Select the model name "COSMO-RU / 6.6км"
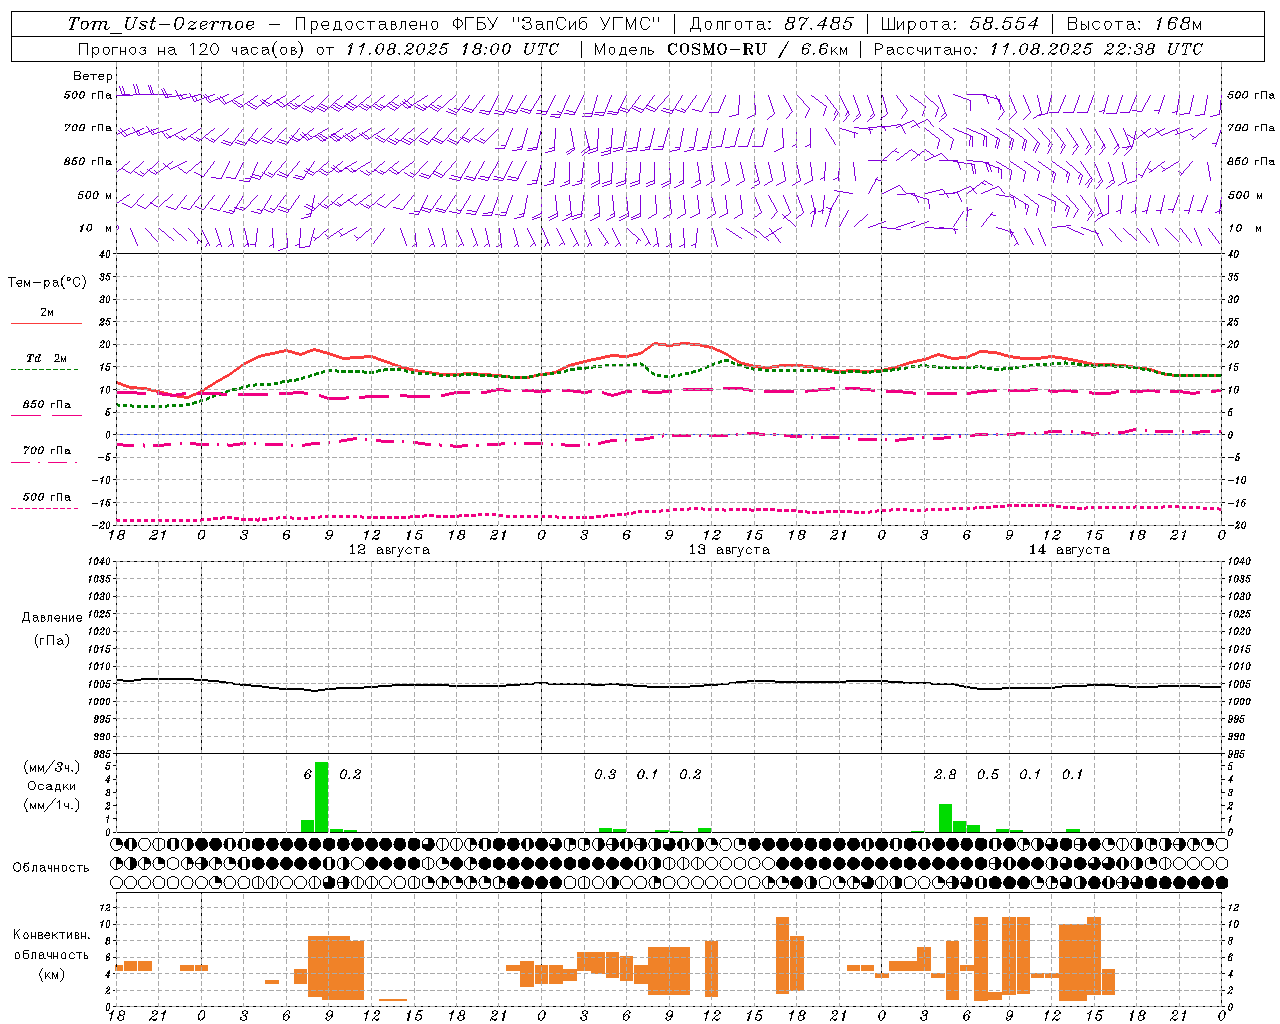Image resolution: width=1280 pixels, height=1024 pixels. coord(758,49)
